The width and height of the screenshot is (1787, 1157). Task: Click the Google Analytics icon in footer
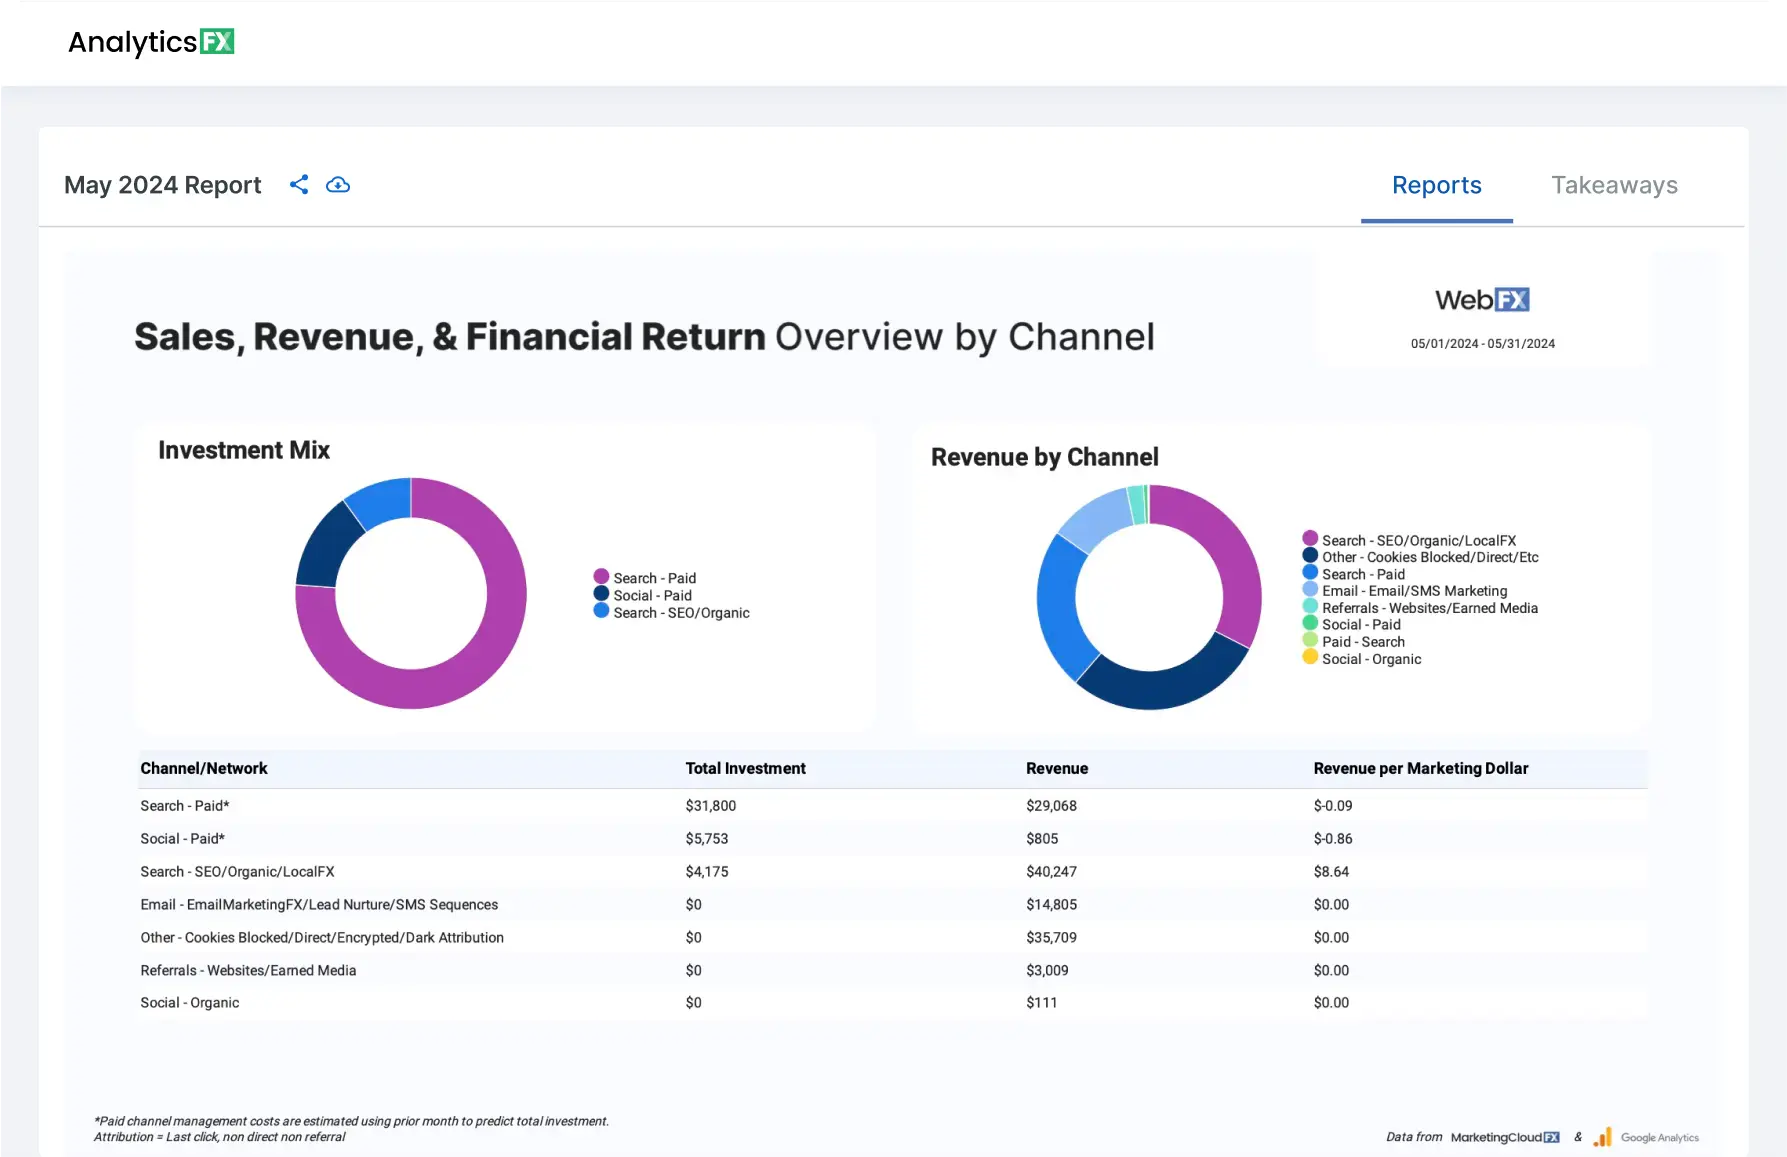1603,1137
